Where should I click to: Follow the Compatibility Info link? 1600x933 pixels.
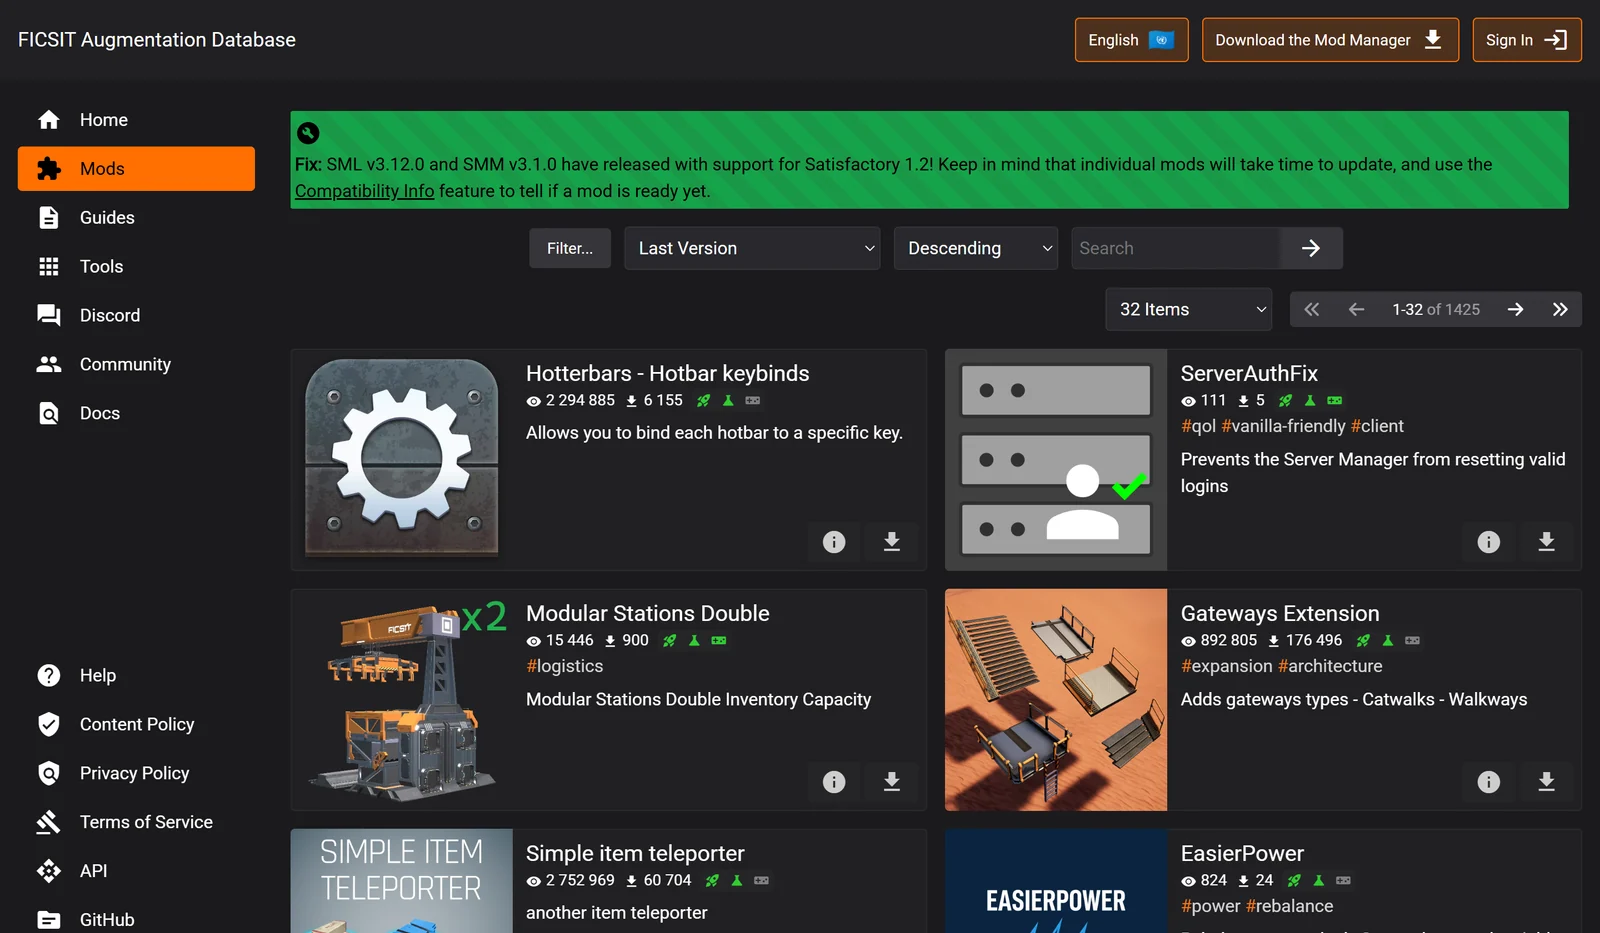tap(364, 191)
